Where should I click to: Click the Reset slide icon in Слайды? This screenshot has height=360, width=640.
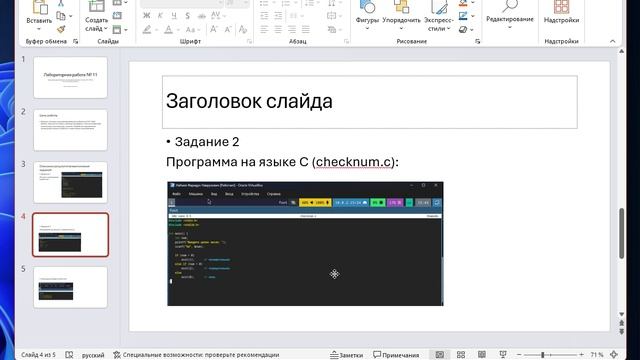pyautogui.click(x=117, y=16)
